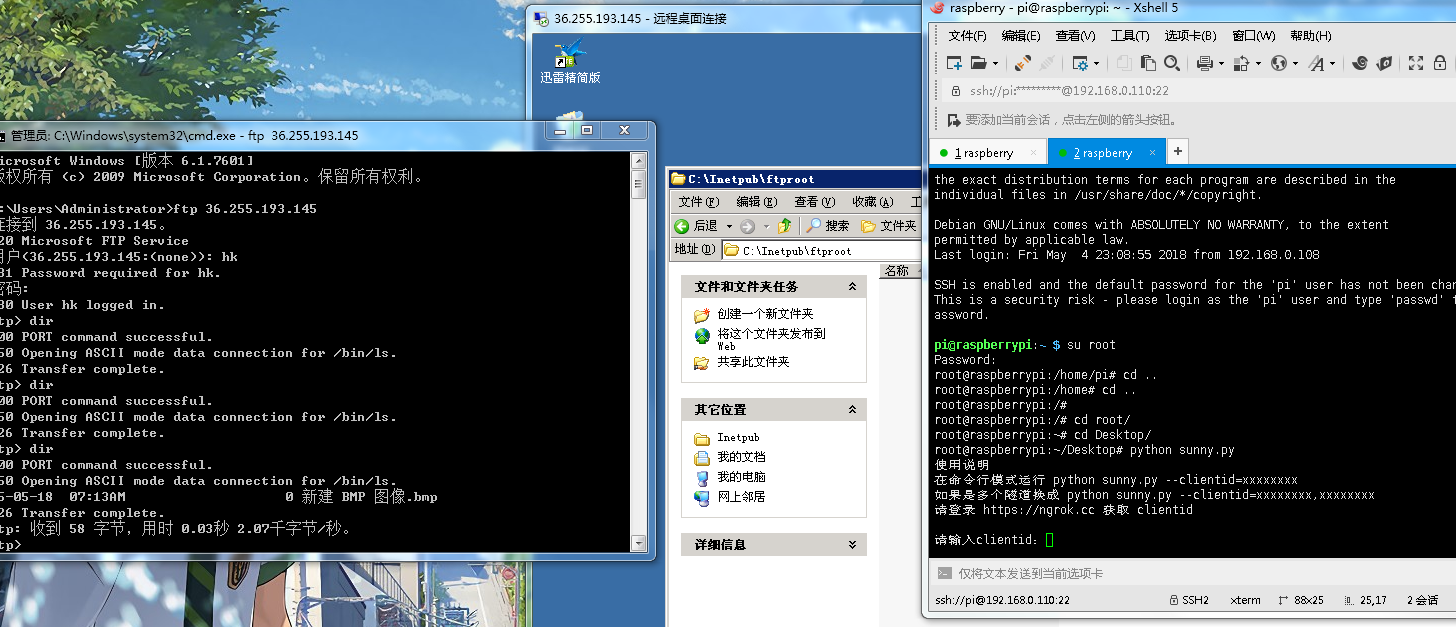Click the 迅雷精简版 desktop shortcut in remote desktop
Screen dimensions: 1456x627
[x=571, y=62]
